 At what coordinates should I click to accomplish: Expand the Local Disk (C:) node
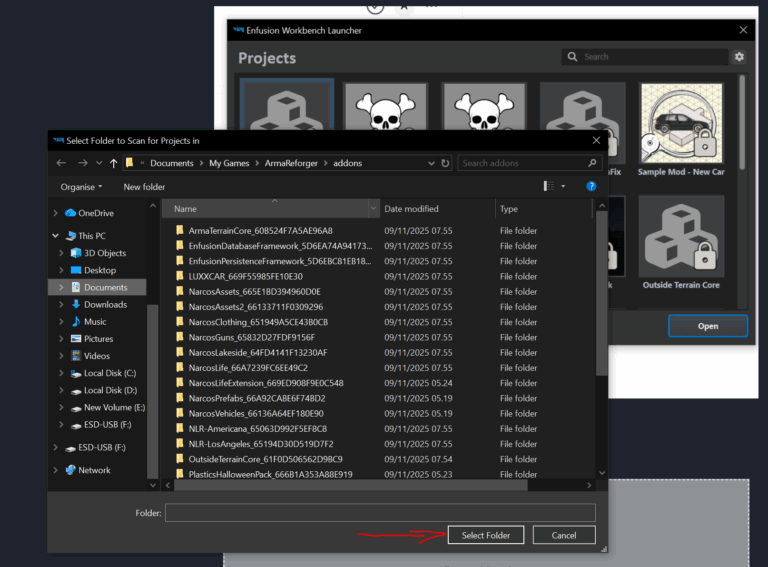[62, 373]
